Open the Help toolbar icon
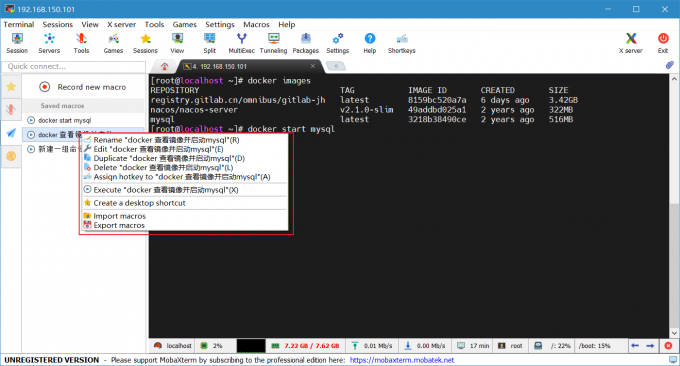Screen dimensions: 680x366 pyautogui.click(x=369, y=43)
